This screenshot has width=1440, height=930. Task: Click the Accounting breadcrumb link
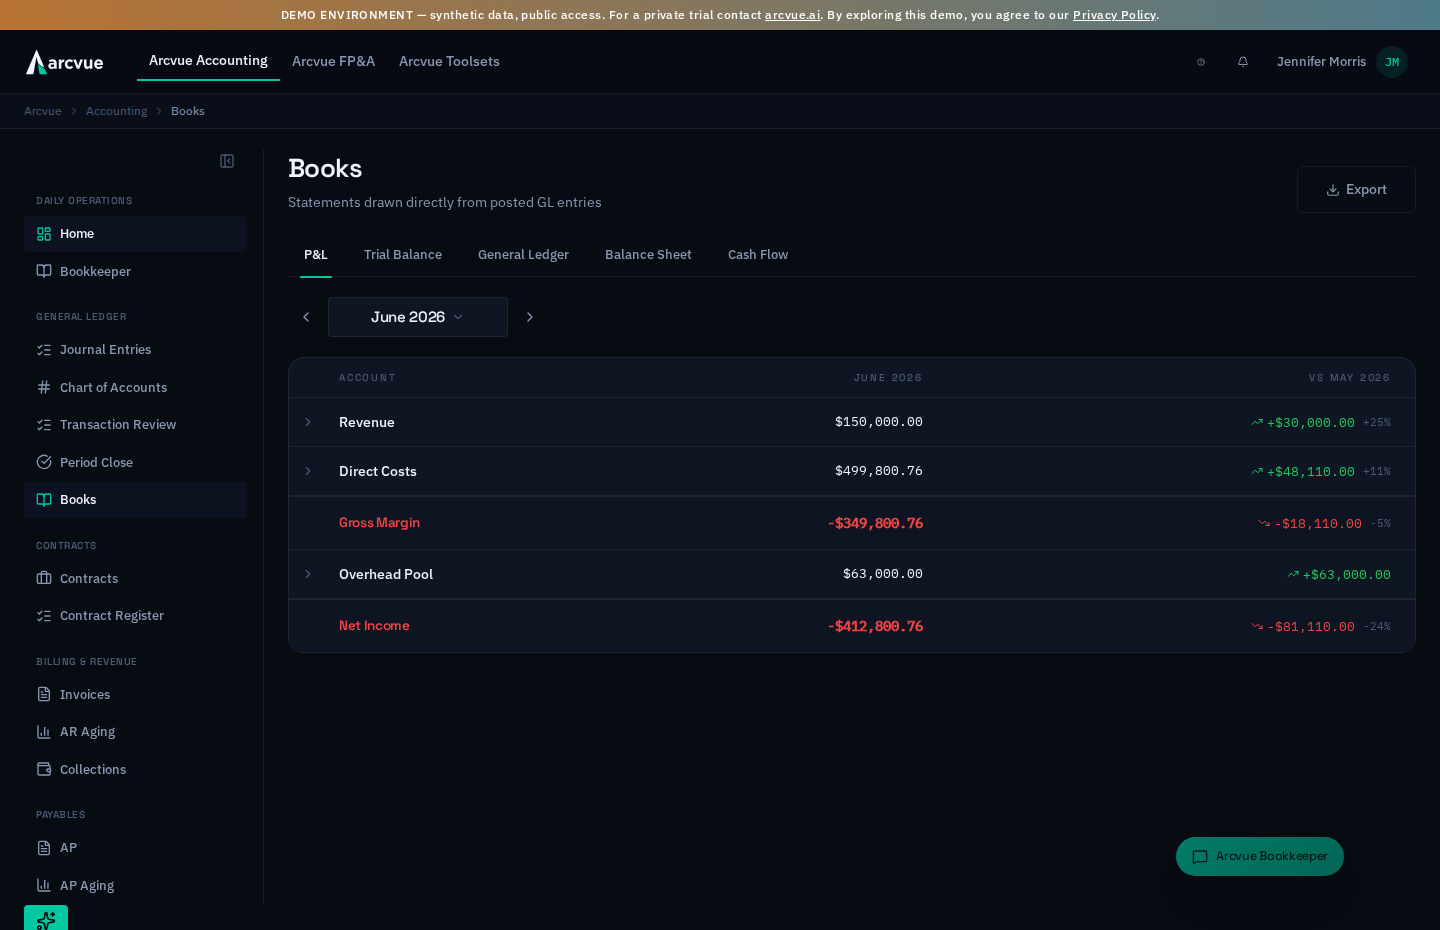pos(116,111)
